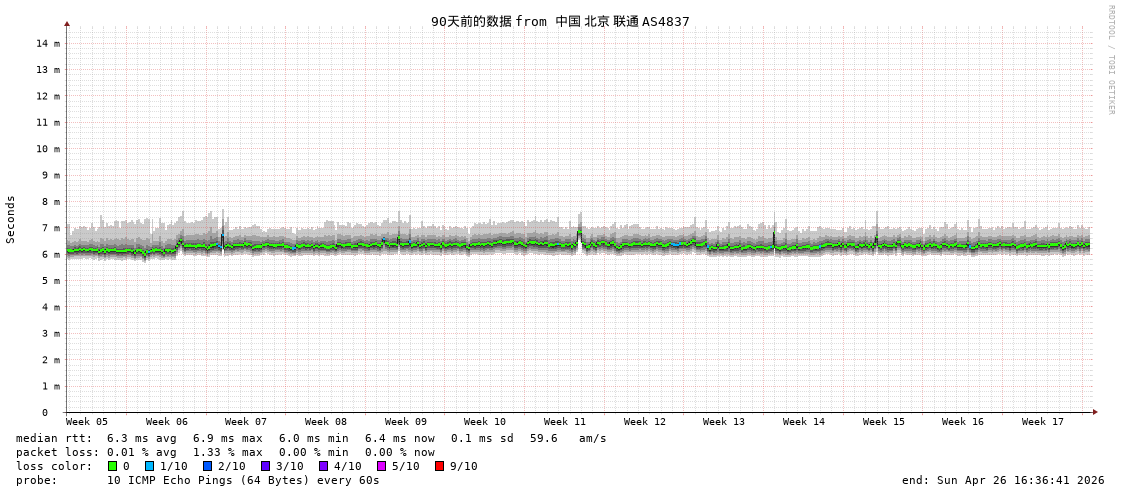Pick the blue 2/10 loss color swatch
Viewport: 1121px width, 494px height.
[x=207, y=466]
